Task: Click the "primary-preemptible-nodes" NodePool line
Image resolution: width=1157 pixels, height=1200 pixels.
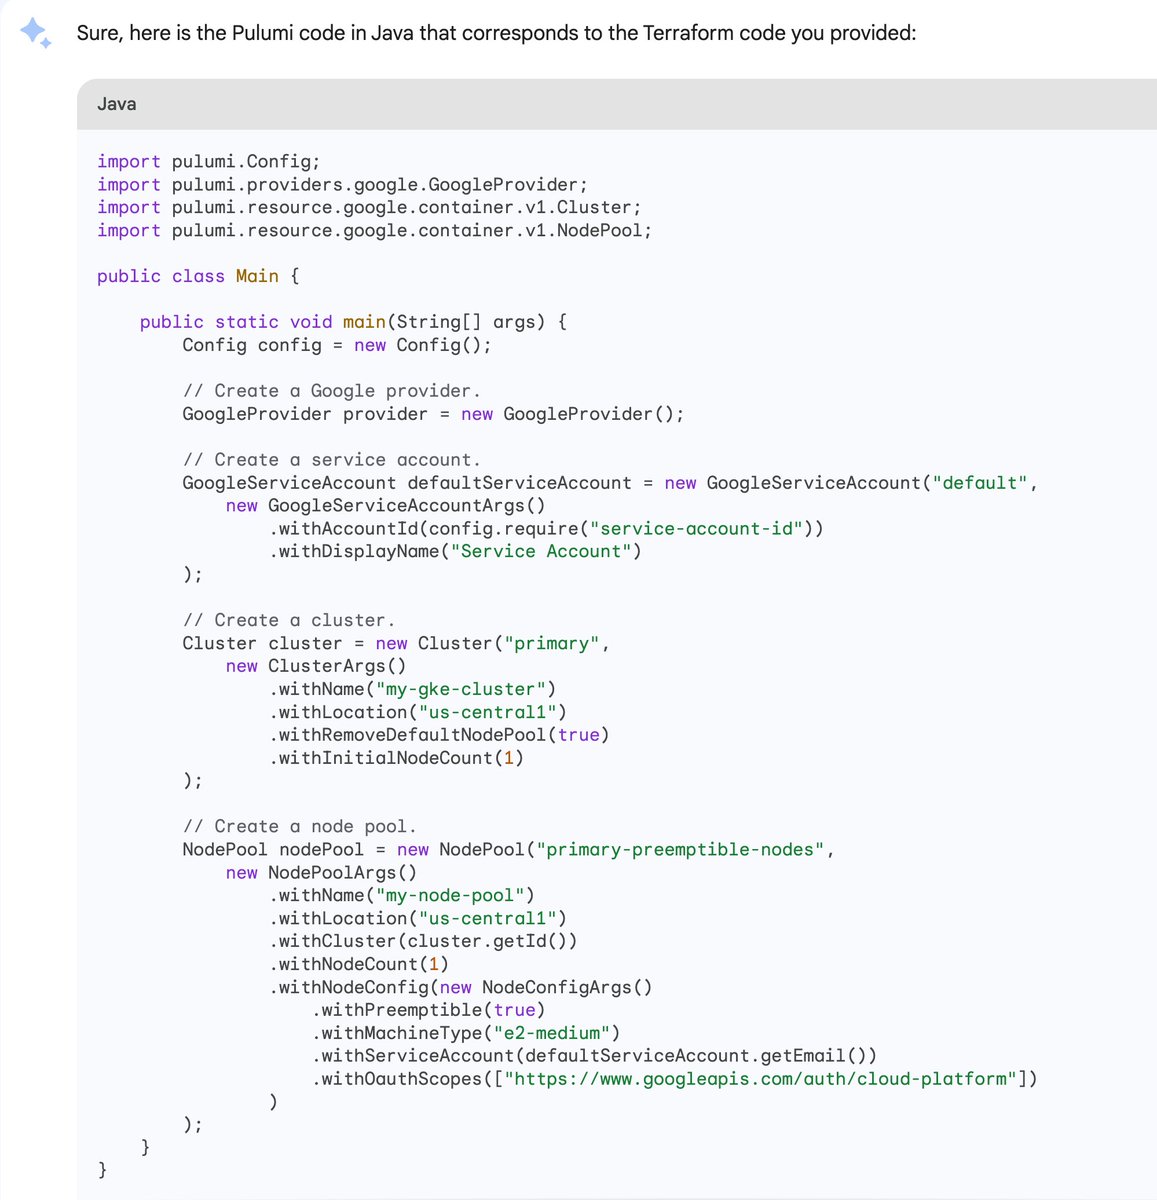Action: click(x=508, y=849)
